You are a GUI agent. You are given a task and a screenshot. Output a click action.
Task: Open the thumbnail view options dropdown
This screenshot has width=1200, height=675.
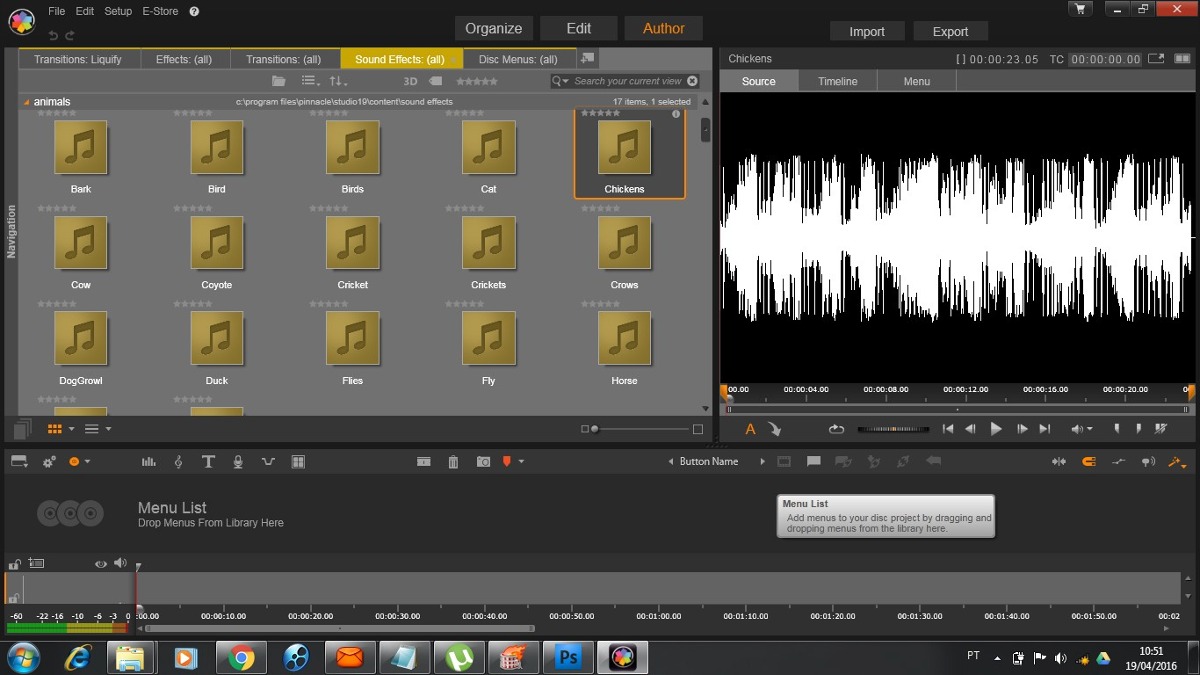[x=71, y=429]
